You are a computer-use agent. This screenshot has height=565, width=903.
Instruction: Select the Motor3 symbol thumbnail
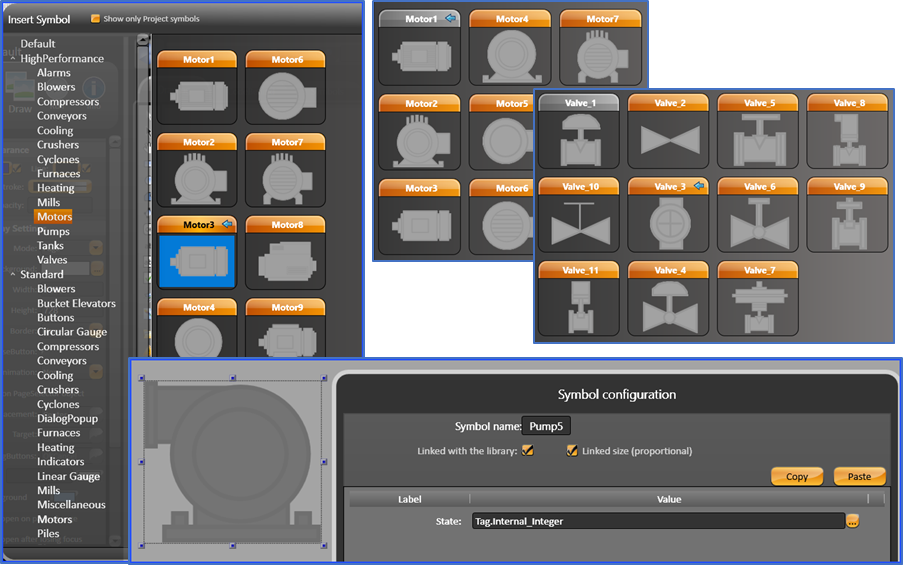coord(196,261)
